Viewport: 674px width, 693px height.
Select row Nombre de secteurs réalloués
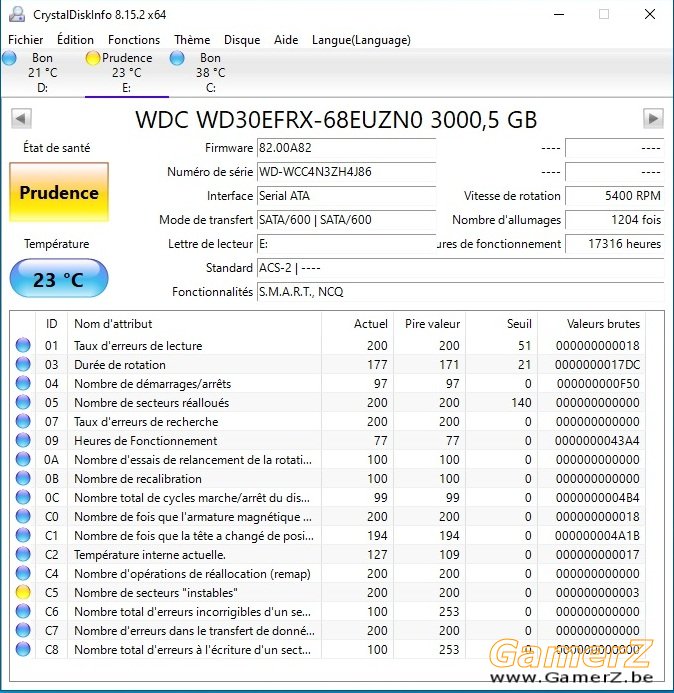pyautogui.click(x=329, y=402)
